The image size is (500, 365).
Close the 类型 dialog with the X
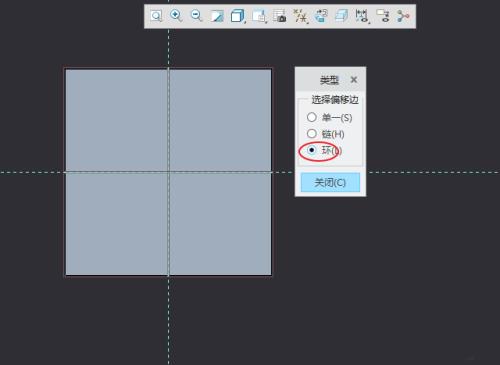pyautogui.click(x=354, y=80)
